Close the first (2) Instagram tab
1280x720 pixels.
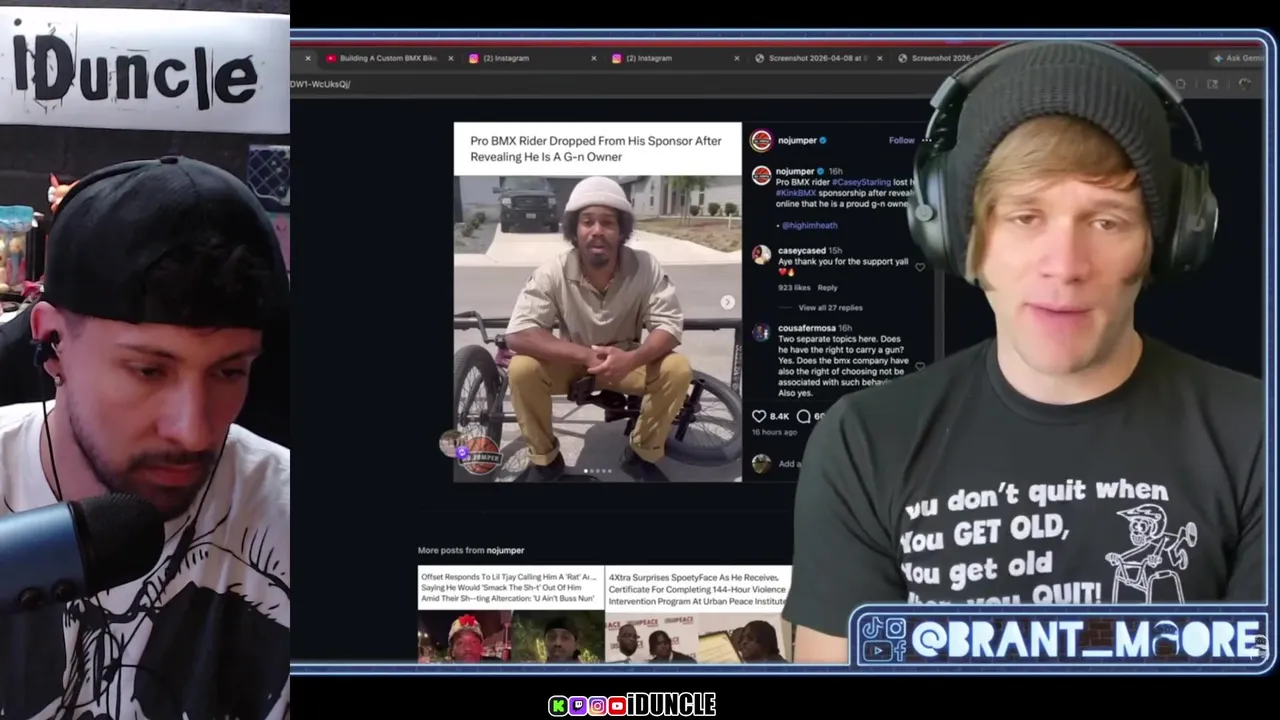593,58
